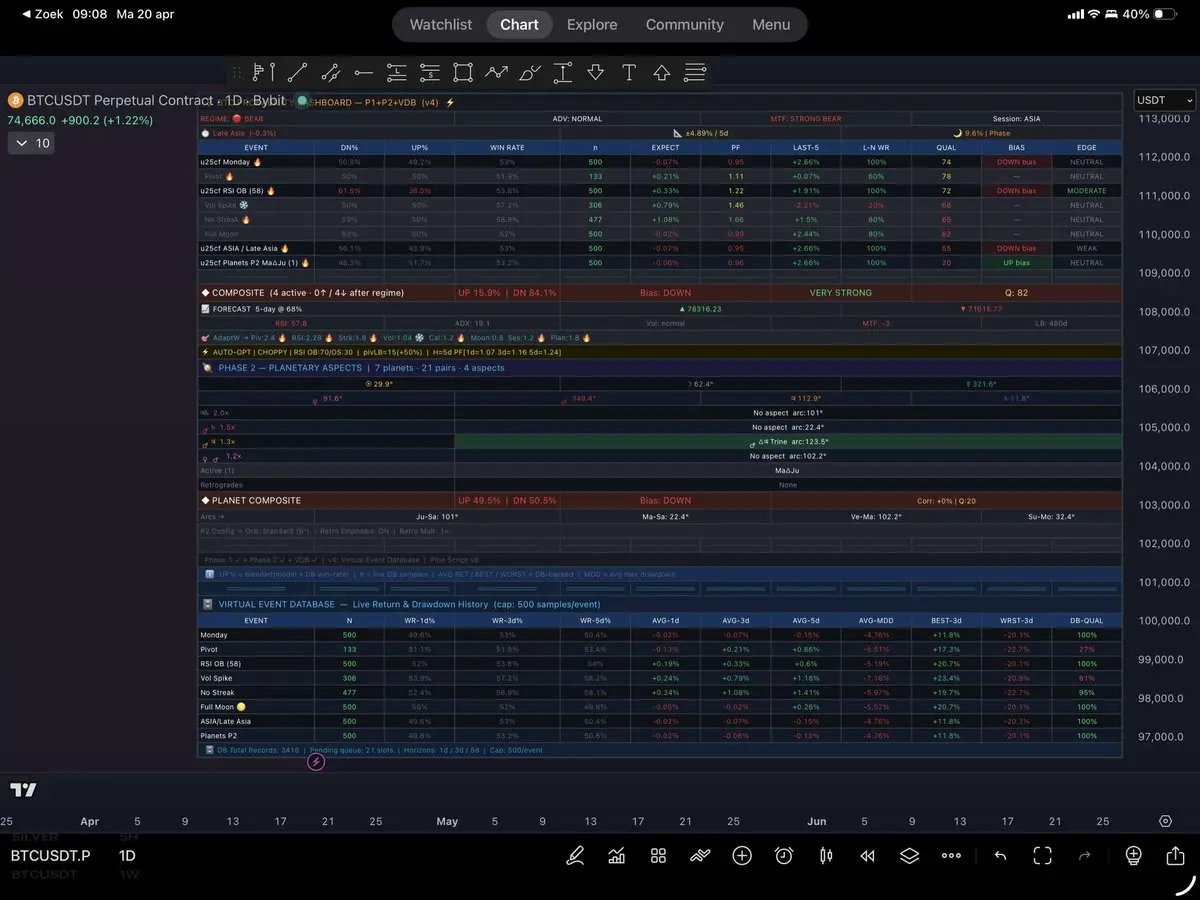This screenshot has height=900, width=1200.
Task: Start bar replay using the rewind icon
Action: (867, 856)
